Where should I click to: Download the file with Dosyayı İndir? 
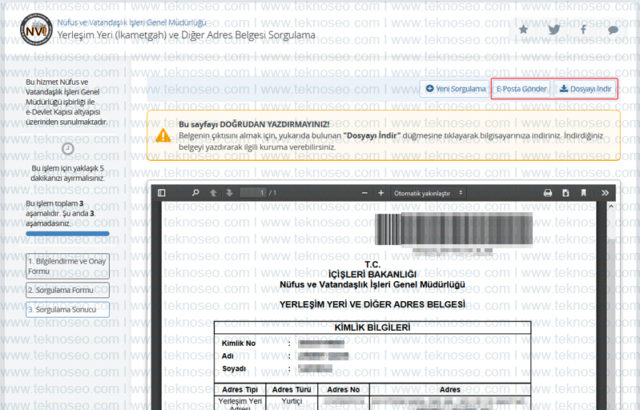pyautogui.click(x=585, y=89)
